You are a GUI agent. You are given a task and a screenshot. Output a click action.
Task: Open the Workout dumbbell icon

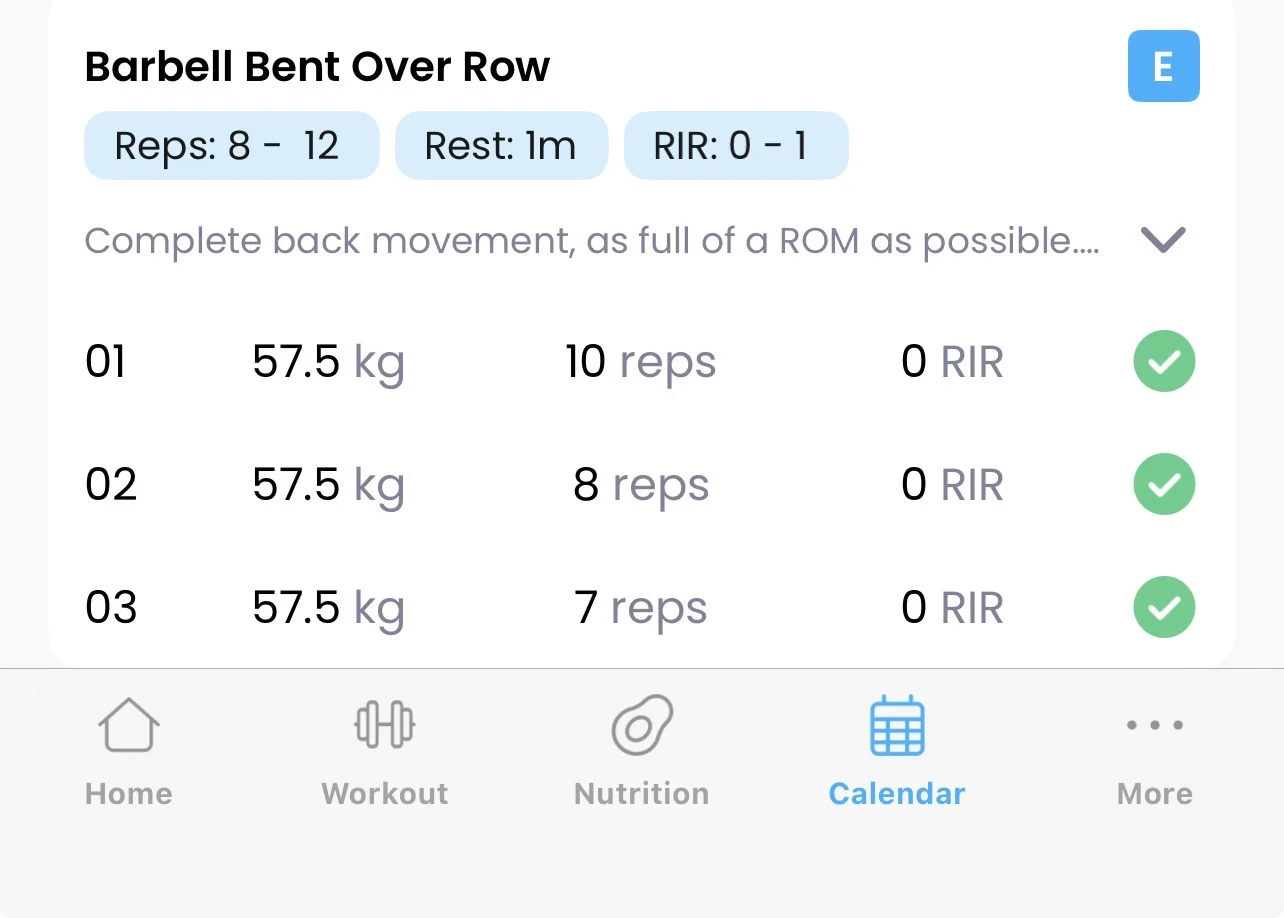(385, 725)
